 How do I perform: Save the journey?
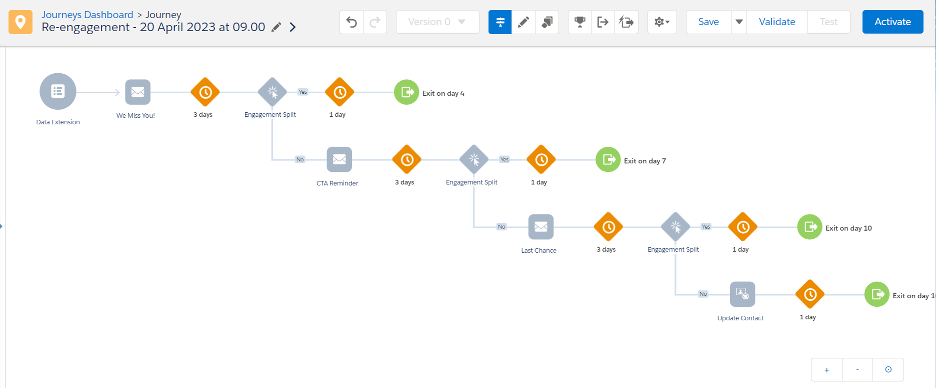(x=709, y=22)
